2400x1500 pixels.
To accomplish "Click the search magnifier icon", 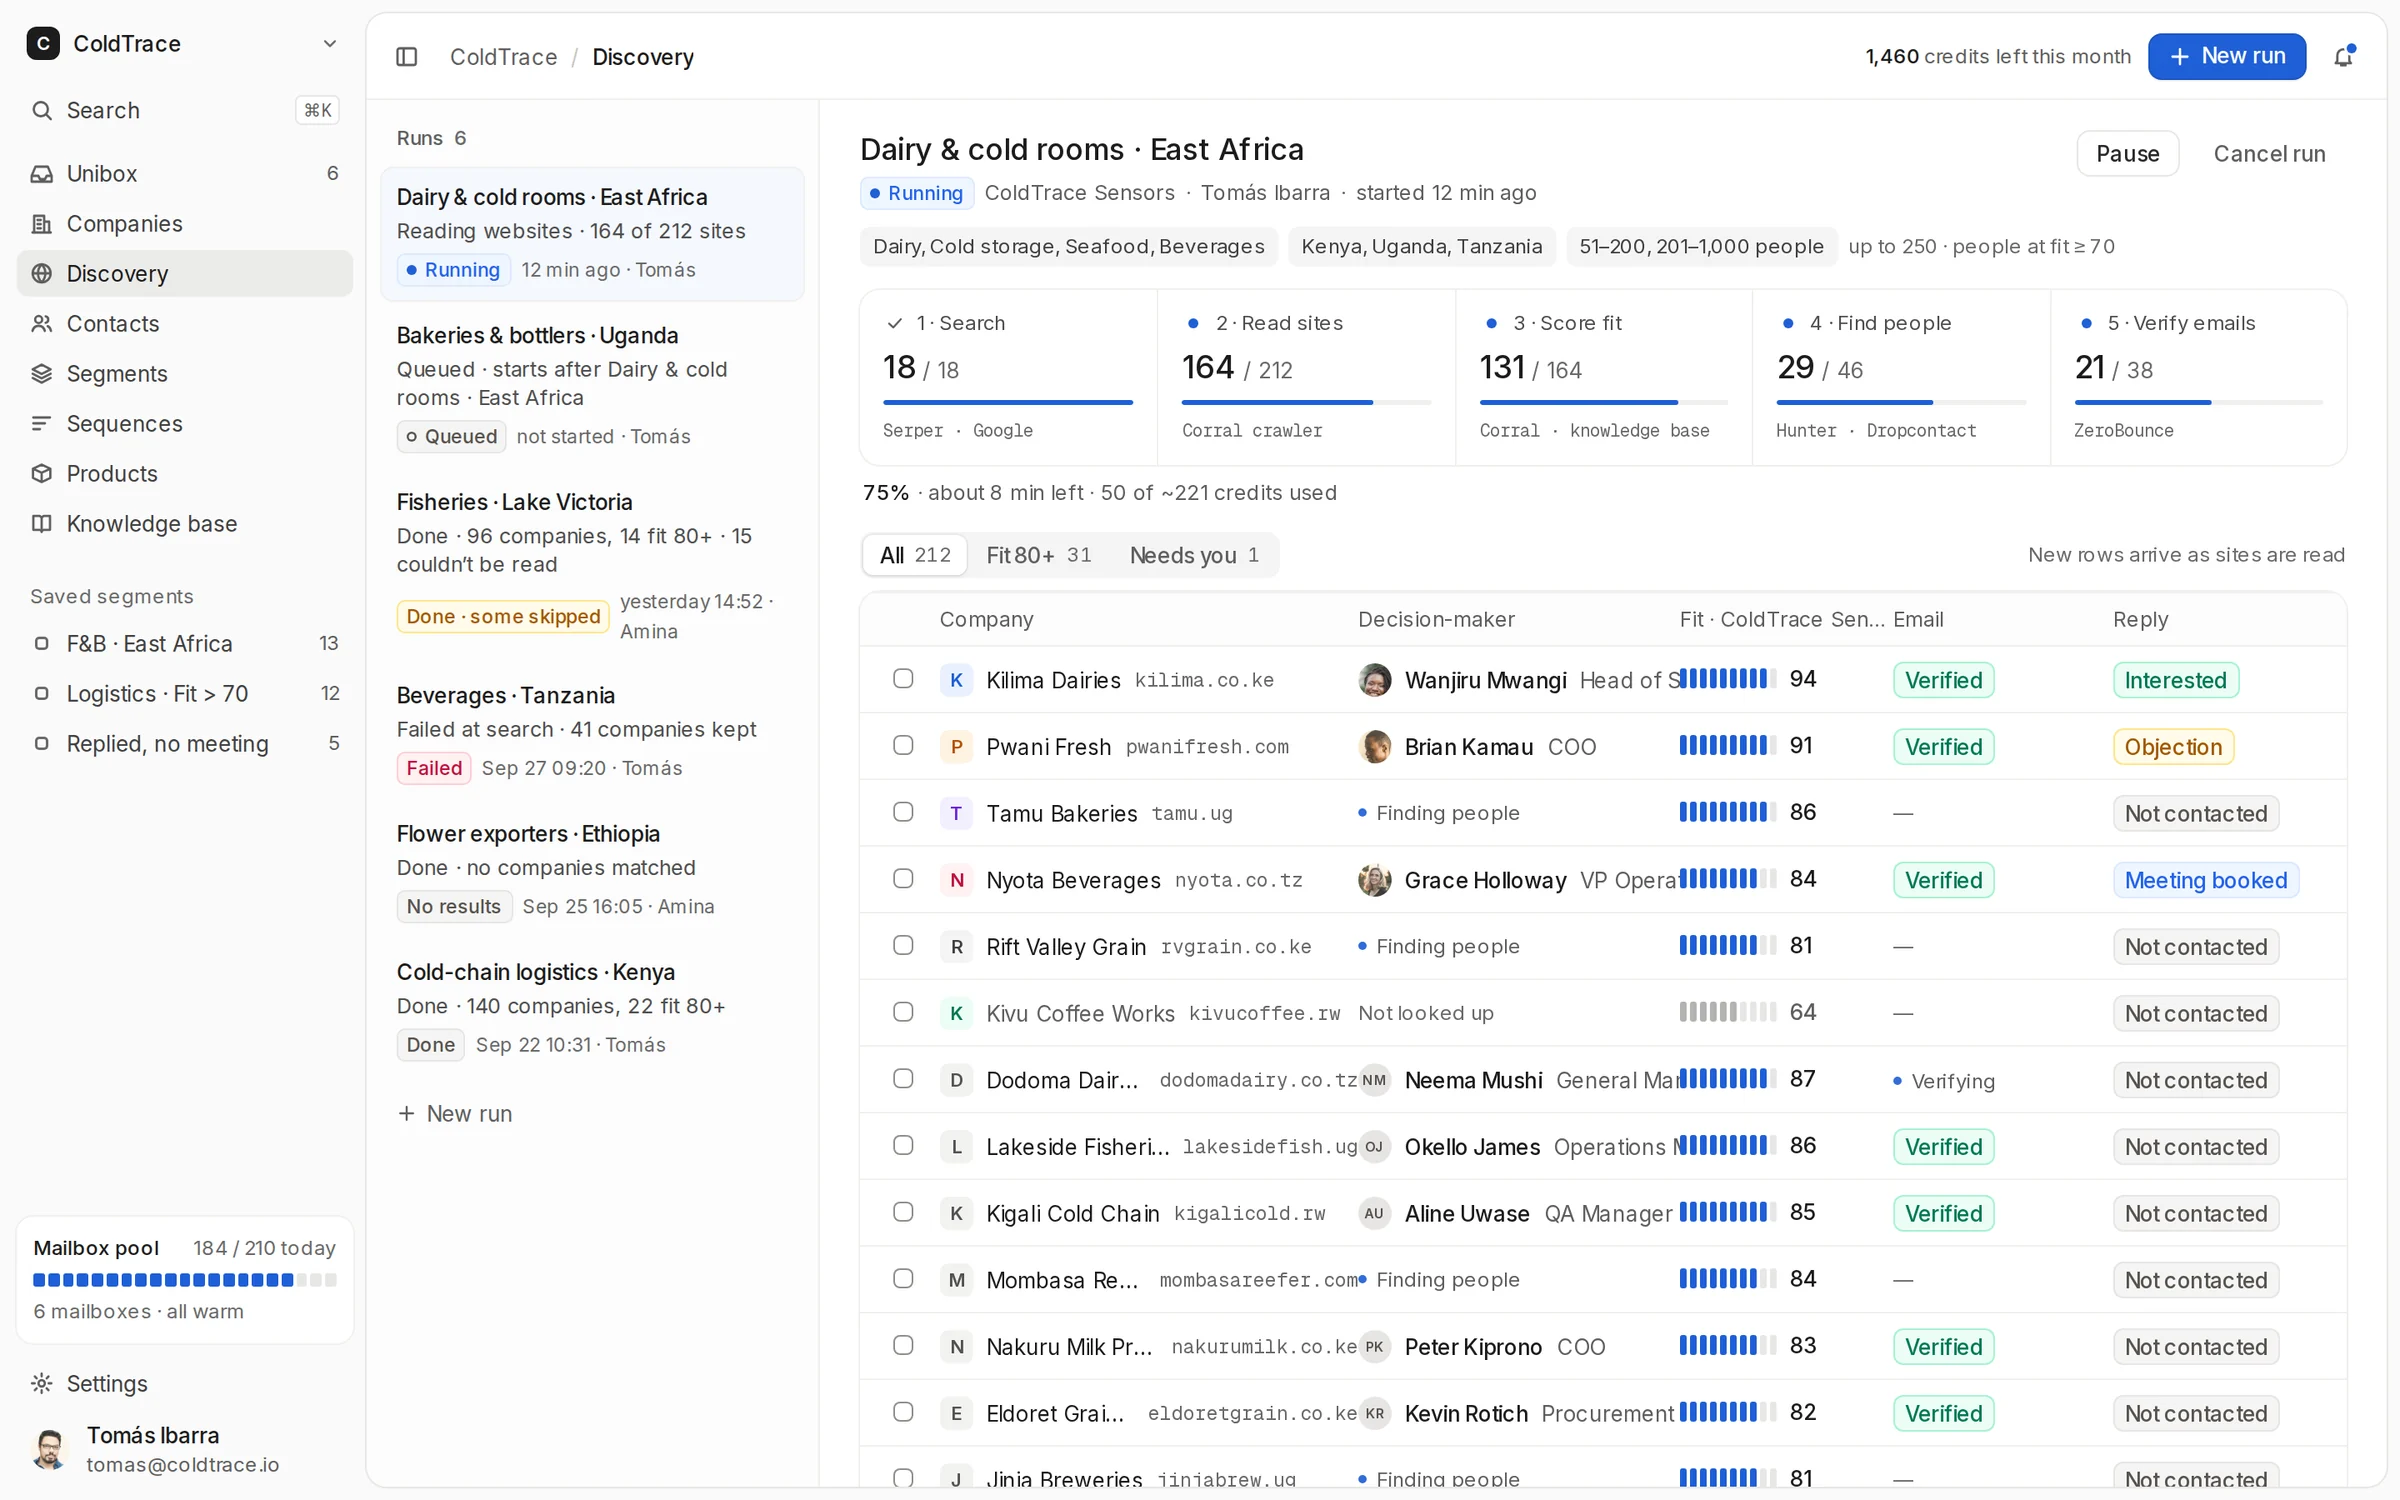I will [x=42, y=110].
